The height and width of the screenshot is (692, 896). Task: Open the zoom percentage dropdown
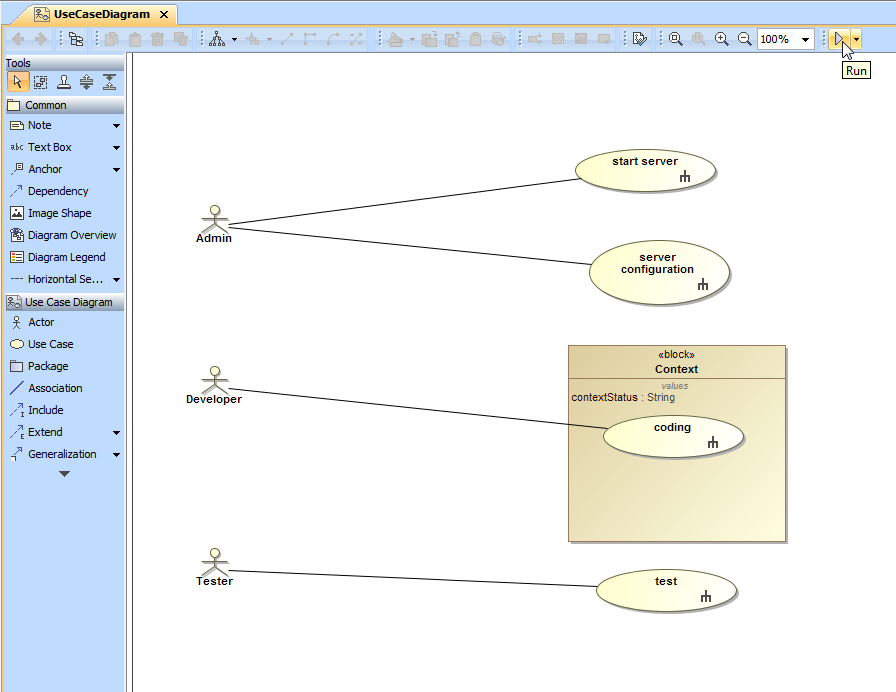pyautogui.click(x=806, y=39)
